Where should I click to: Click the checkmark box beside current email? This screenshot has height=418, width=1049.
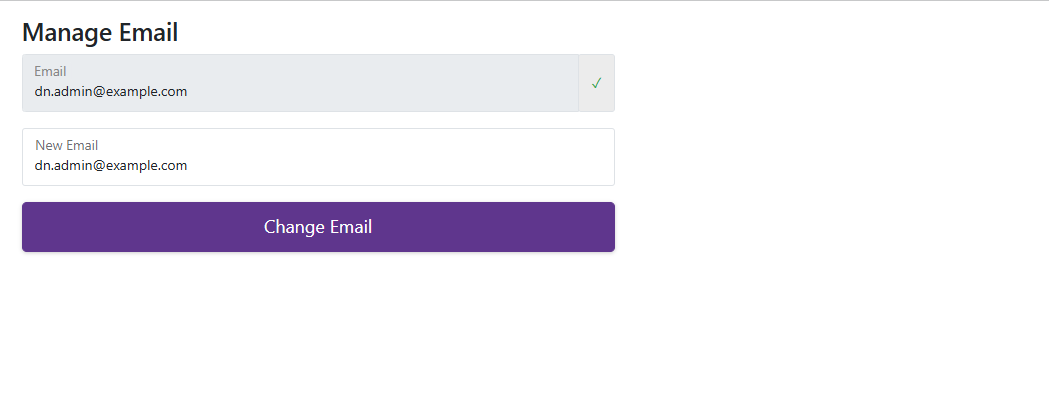coord(596,83)
